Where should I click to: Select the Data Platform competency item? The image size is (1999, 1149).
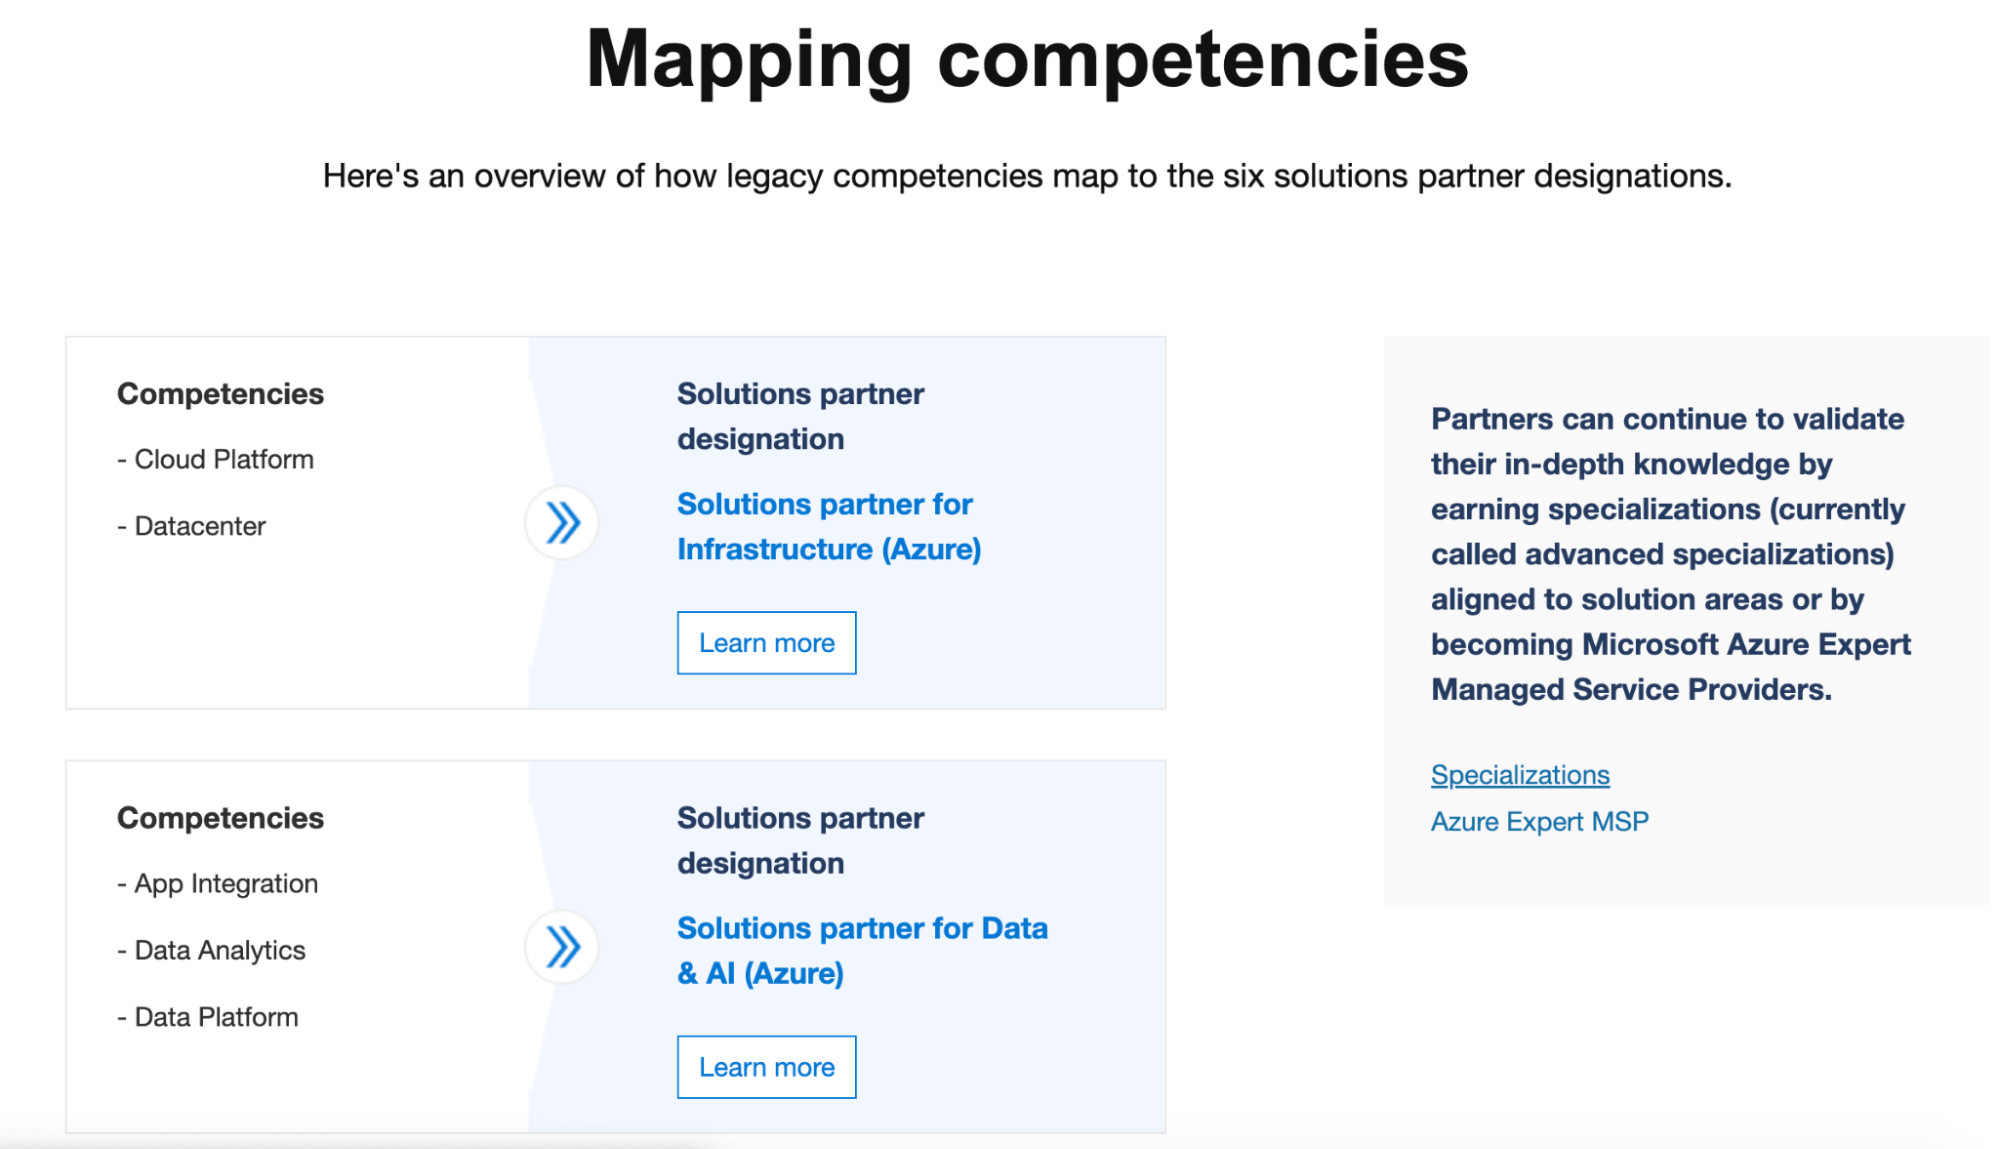click(207, 1017)
